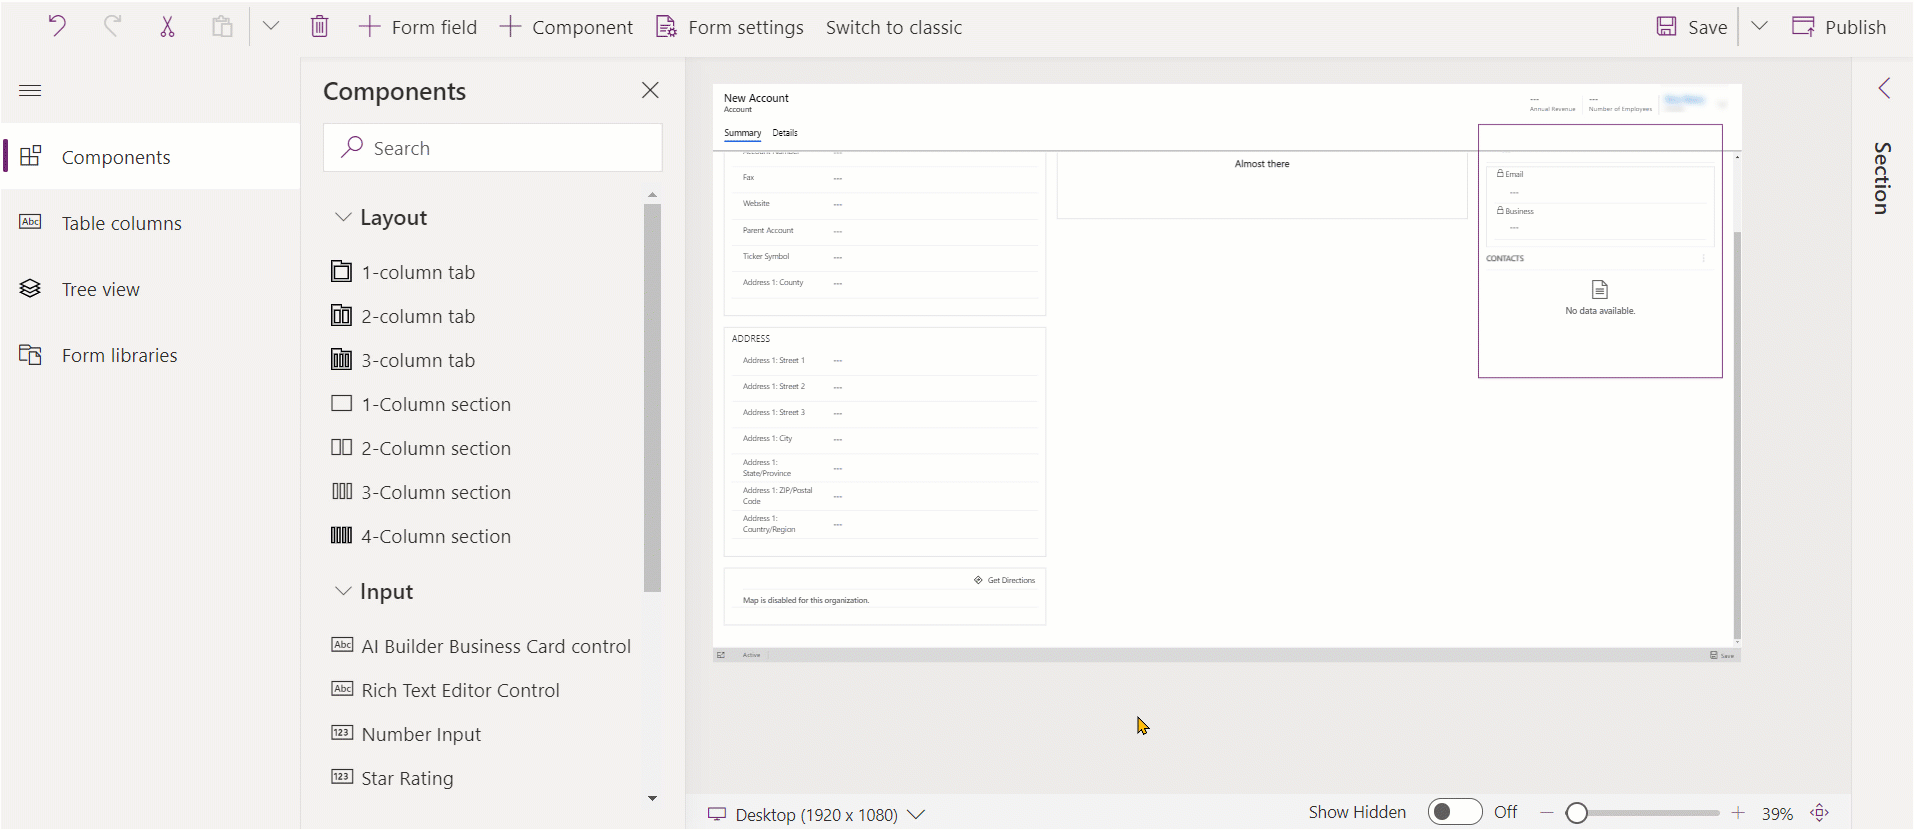The width and height of the screenshot is (1914, 830).
Task: Open Form libraries pane
Action: pos(151,355)
